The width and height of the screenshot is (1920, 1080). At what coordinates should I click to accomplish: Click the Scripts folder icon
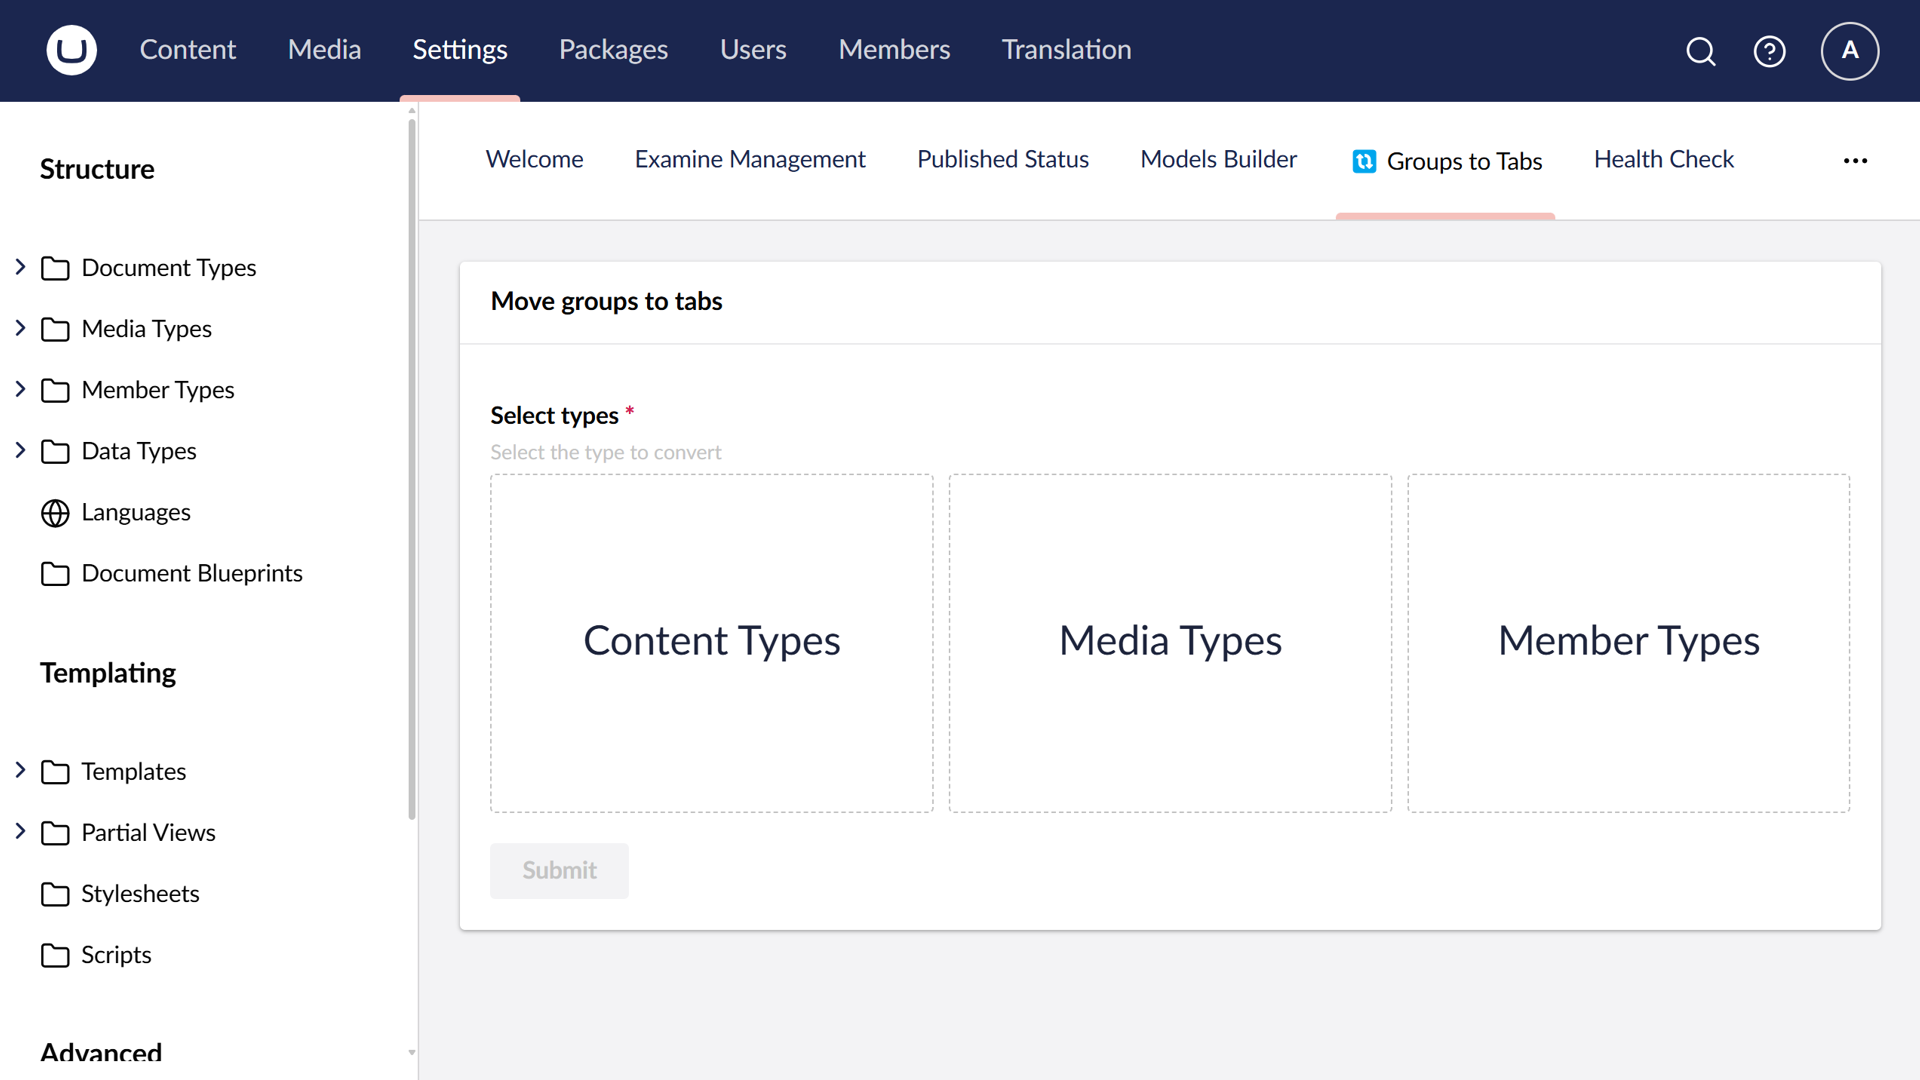pyautogui.click(x=55, y=955)
